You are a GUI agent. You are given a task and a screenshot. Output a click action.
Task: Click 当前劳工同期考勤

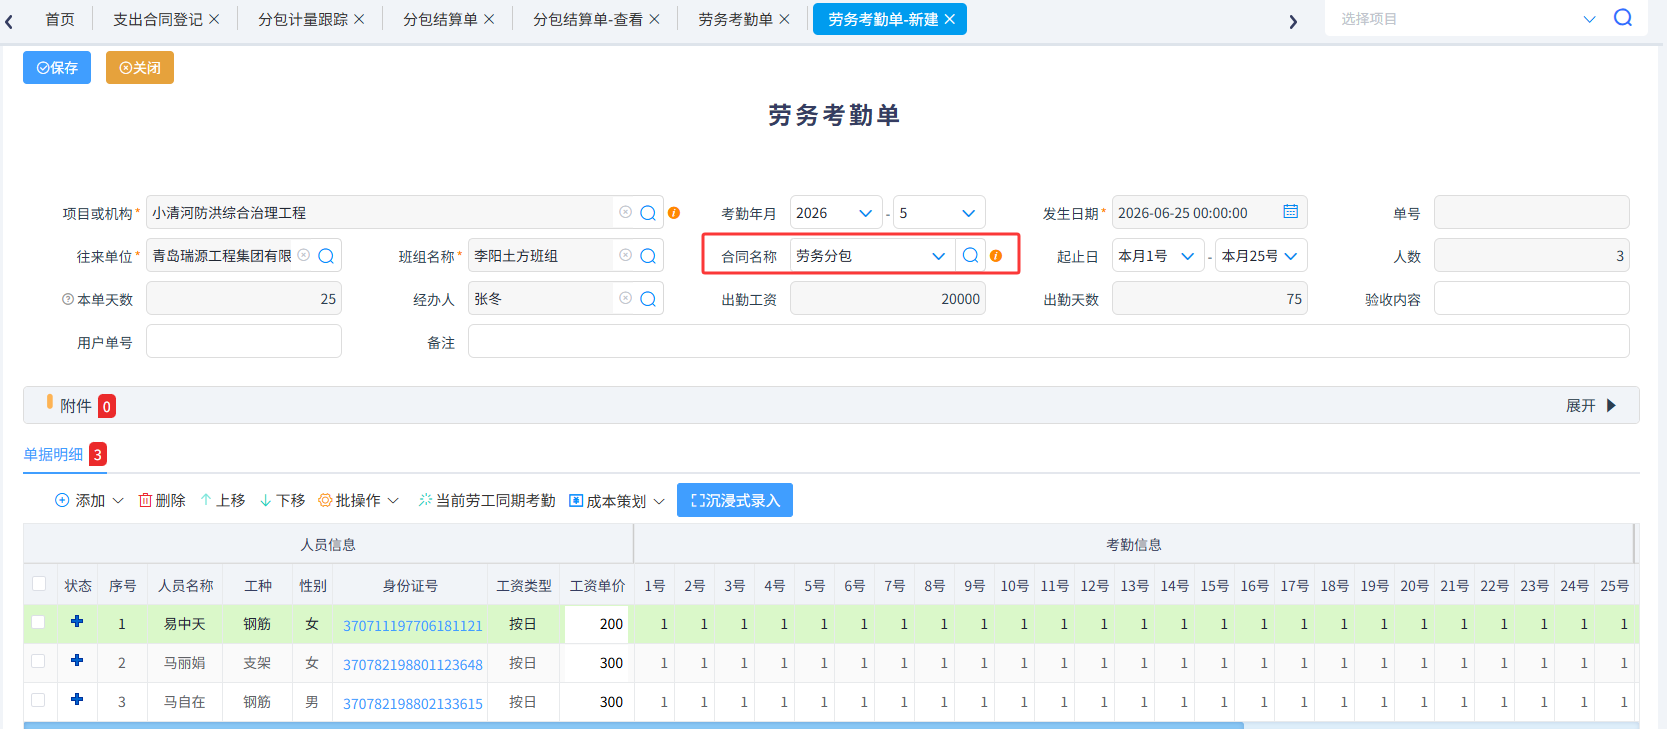[x=487, y=500]
